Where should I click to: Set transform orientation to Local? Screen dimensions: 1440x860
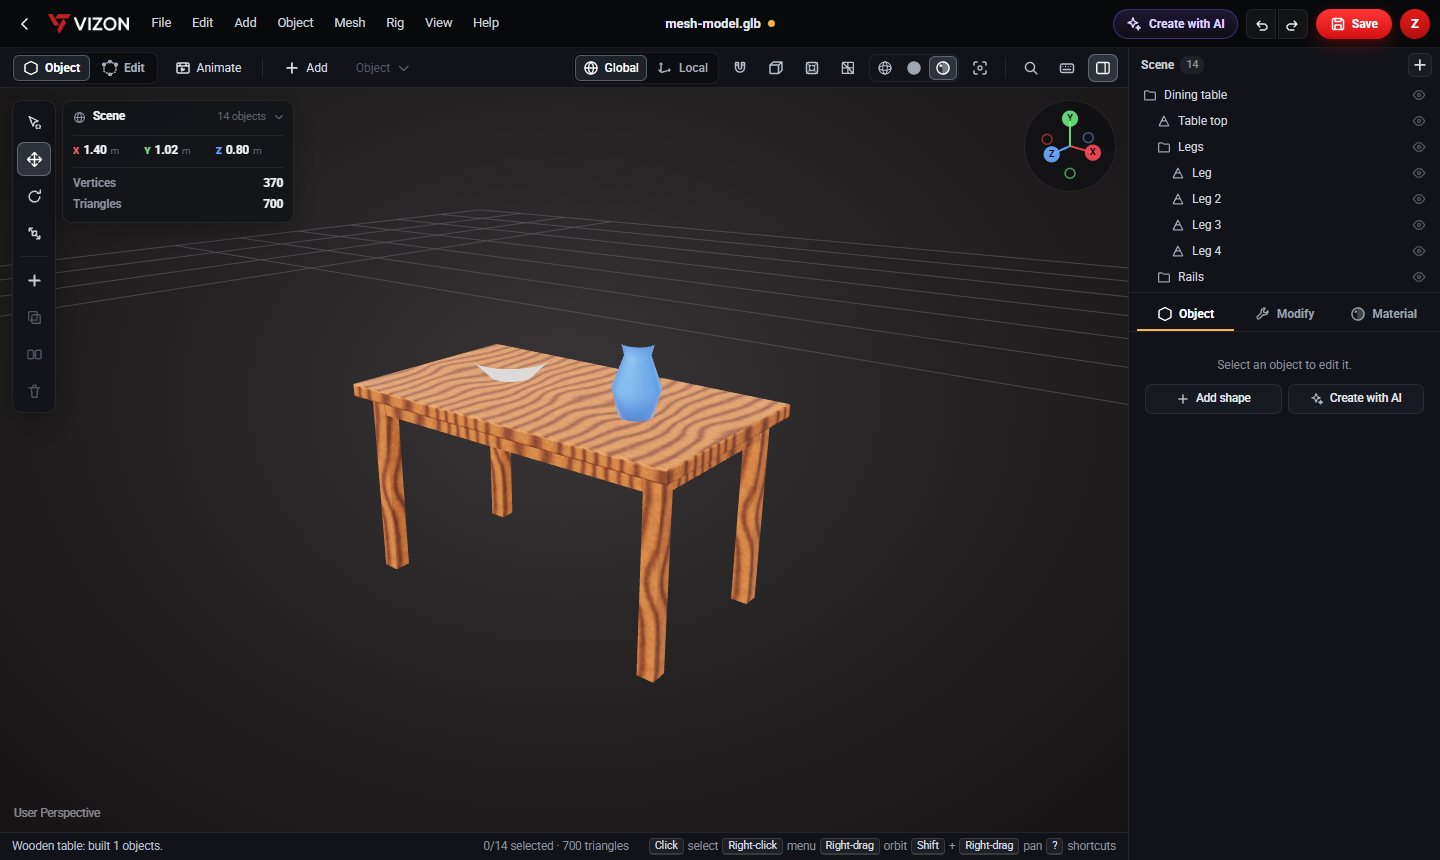(x=683, y=68)
